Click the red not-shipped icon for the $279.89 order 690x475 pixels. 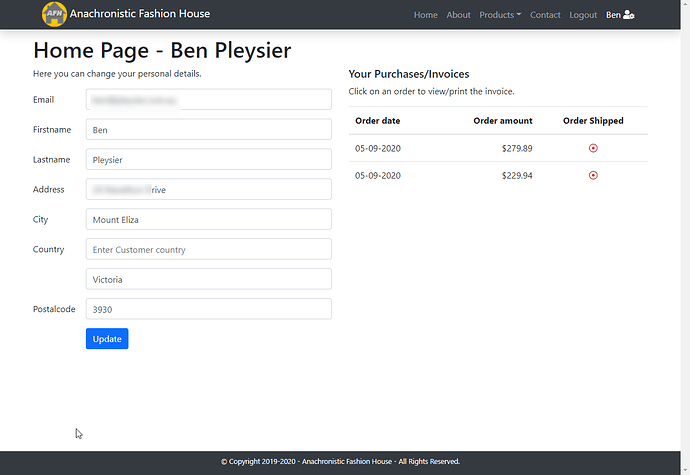(x=593, y=148)
